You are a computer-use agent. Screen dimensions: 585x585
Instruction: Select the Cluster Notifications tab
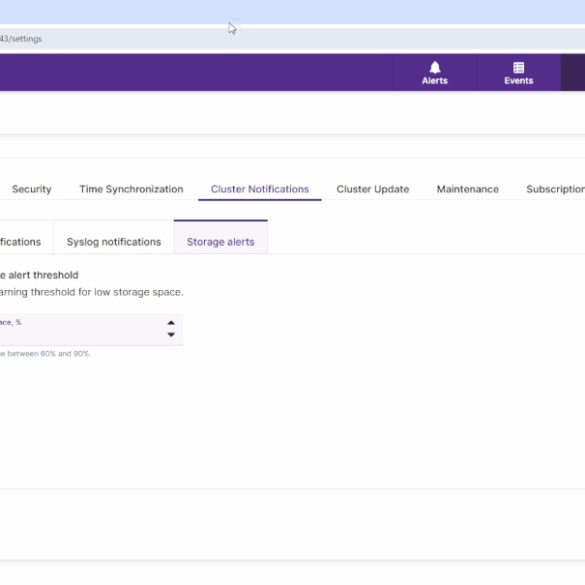(x=260, y=189)
